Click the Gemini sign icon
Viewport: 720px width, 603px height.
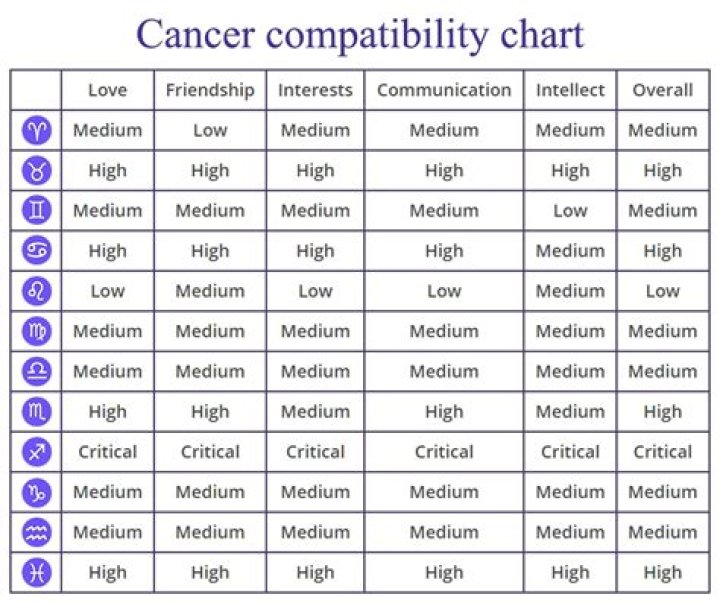coord(36,211)
